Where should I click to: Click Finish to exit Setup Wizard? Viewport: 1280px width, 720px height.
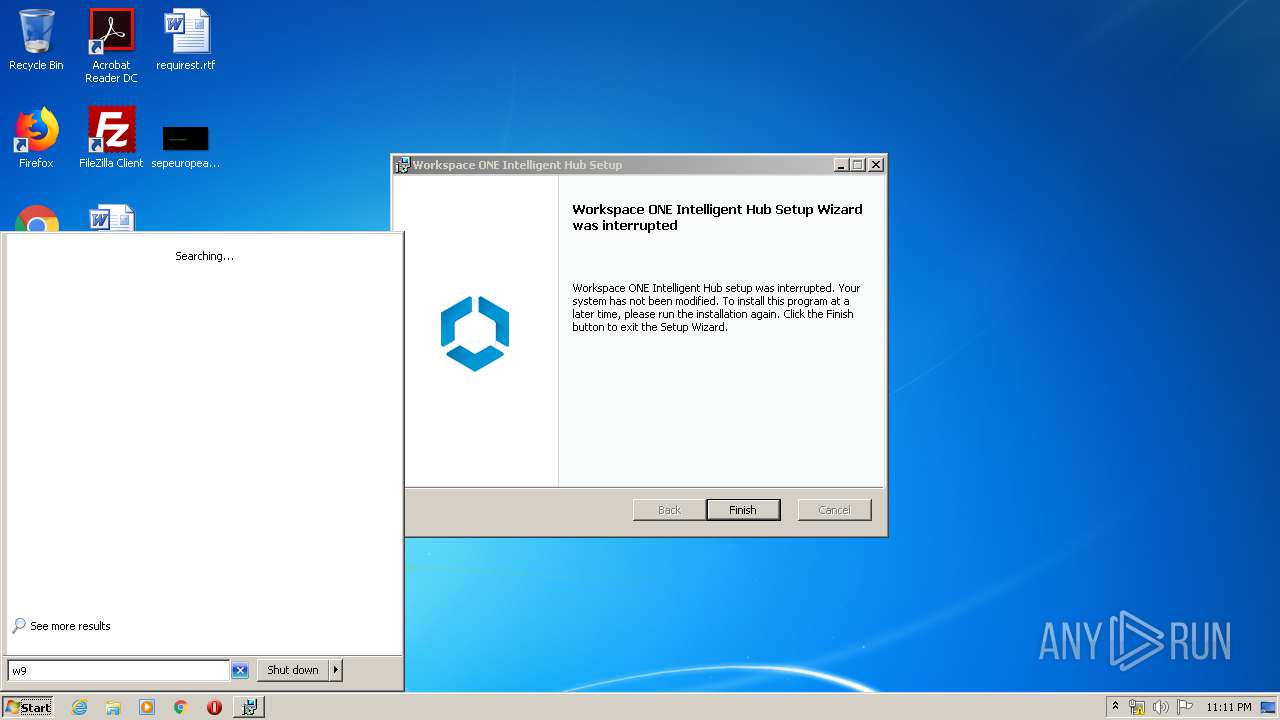(743, 510)
